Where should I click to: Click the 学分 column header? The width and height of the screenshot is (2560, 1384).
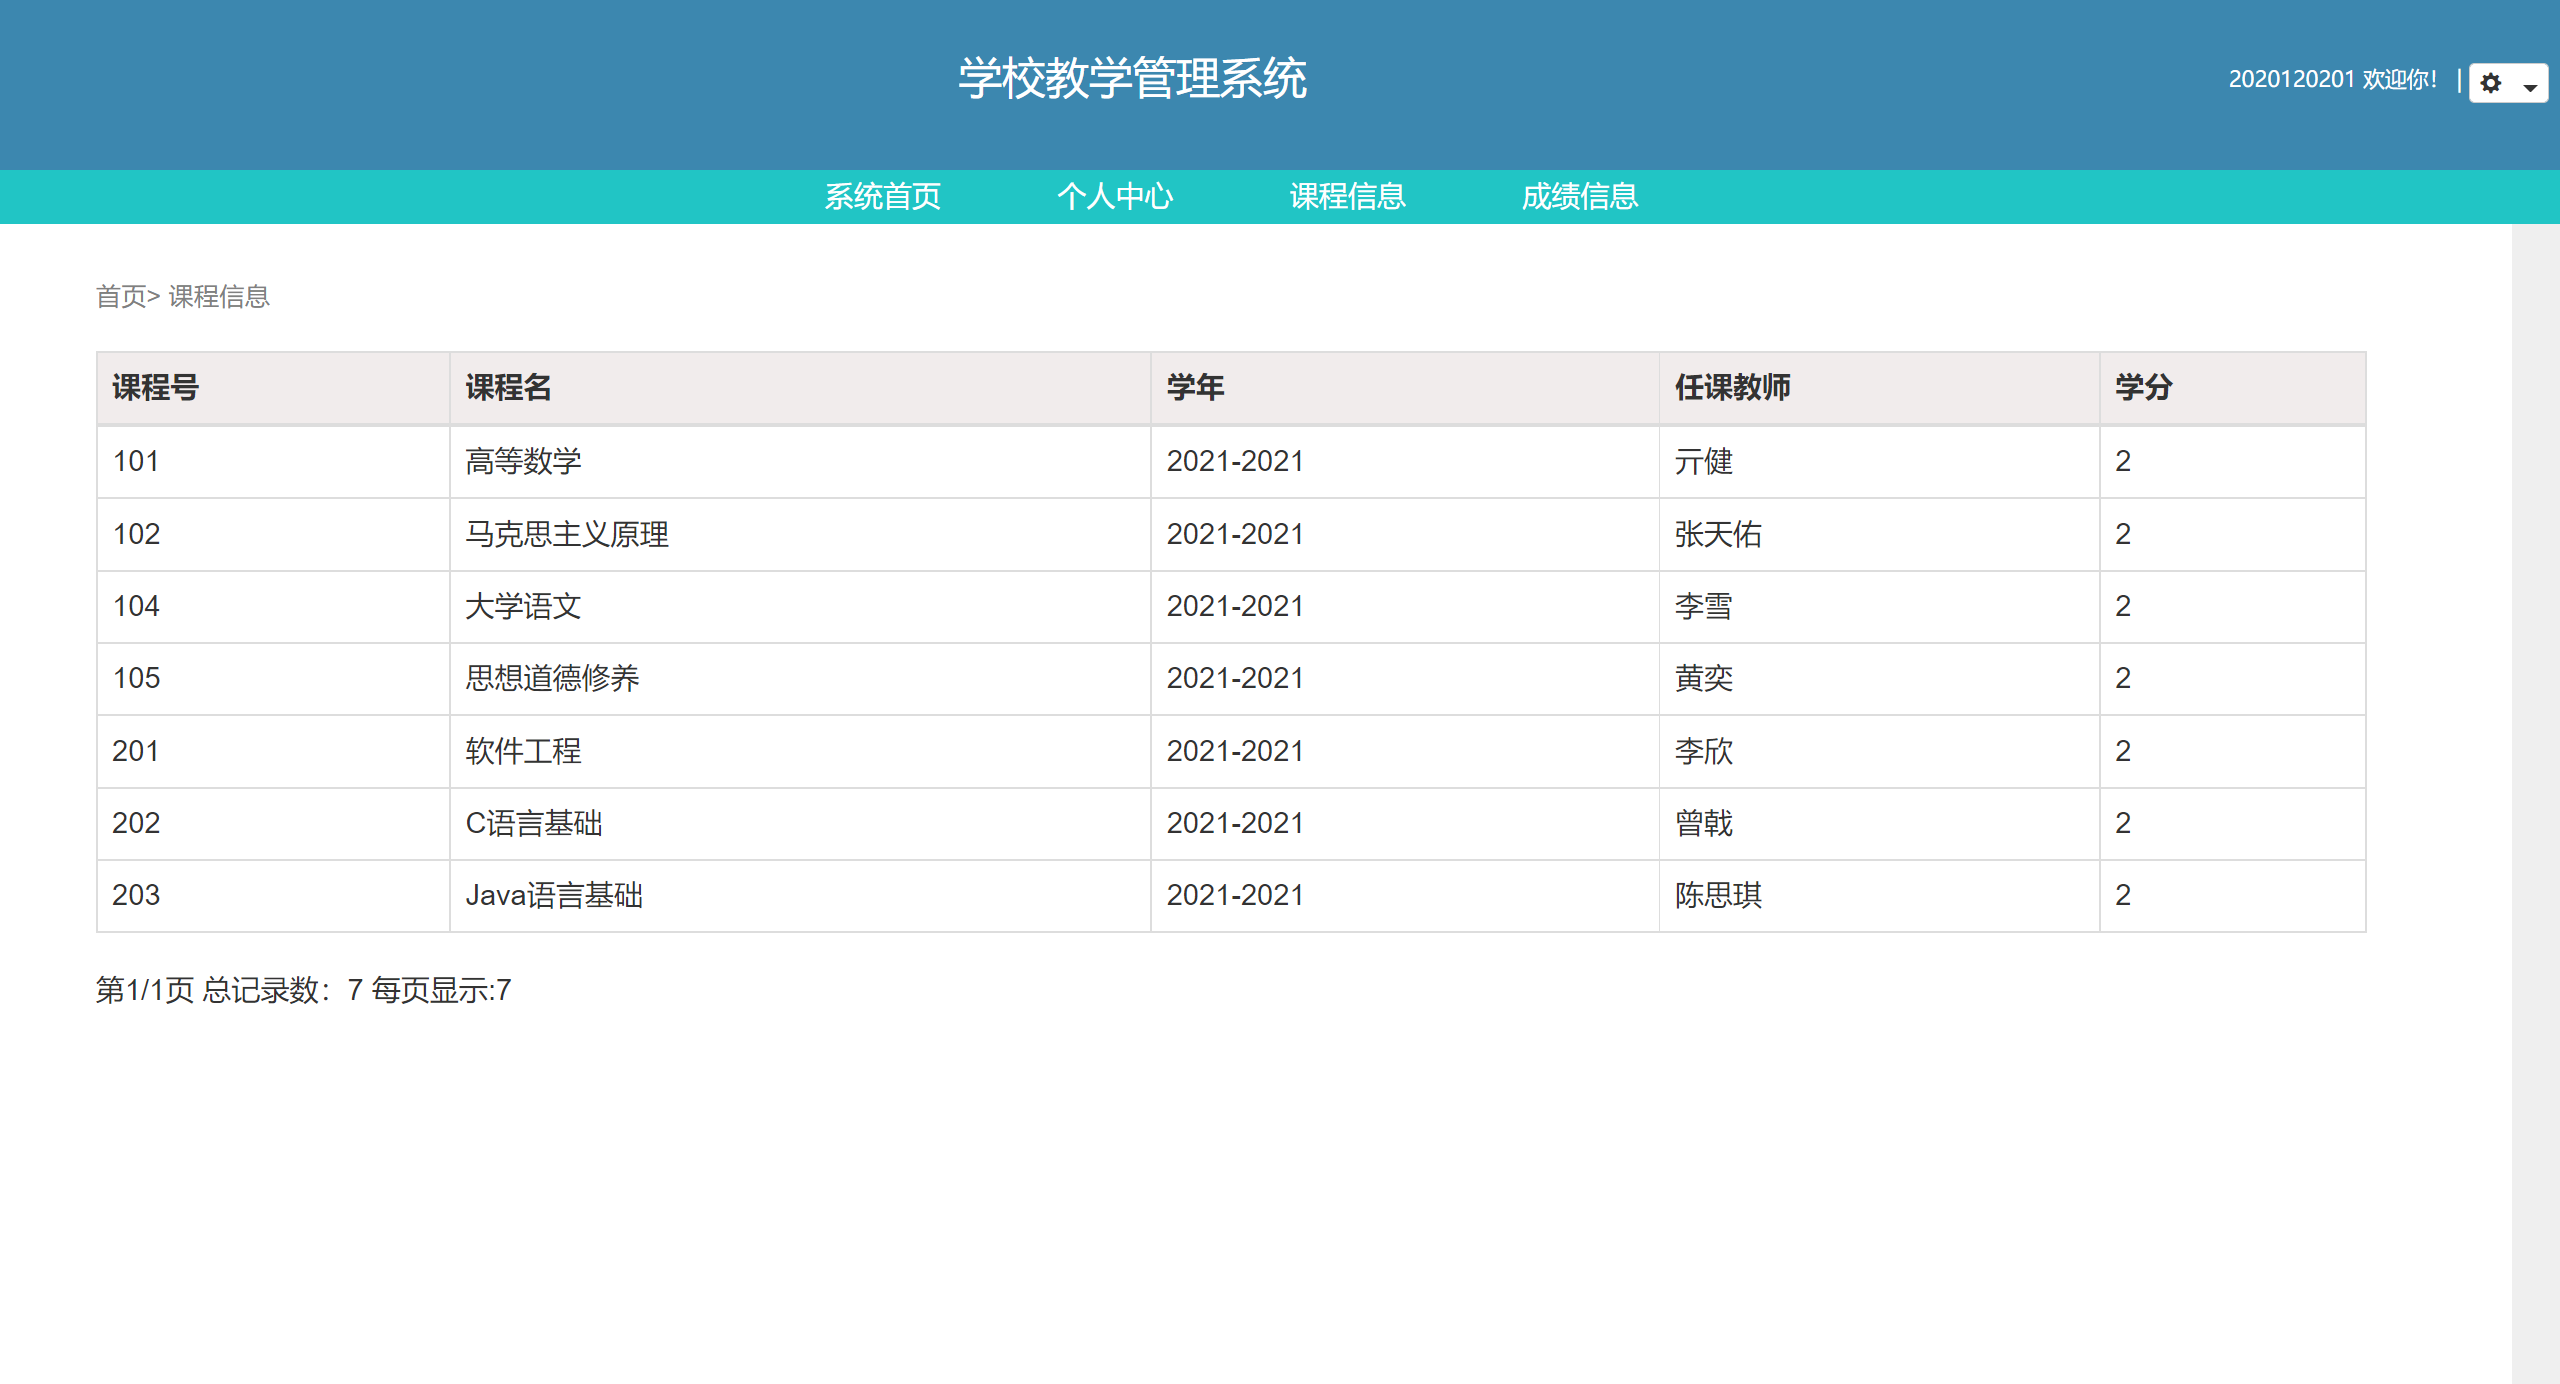pos(2141,389)
